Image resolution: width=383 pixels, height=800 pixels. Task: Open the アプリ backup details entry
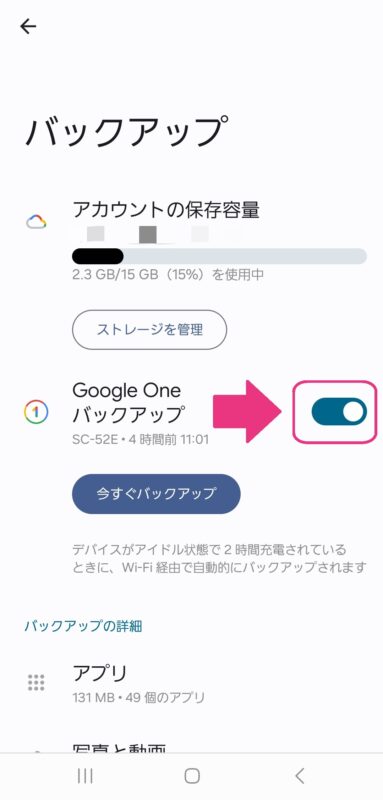(x=191, y=683)
